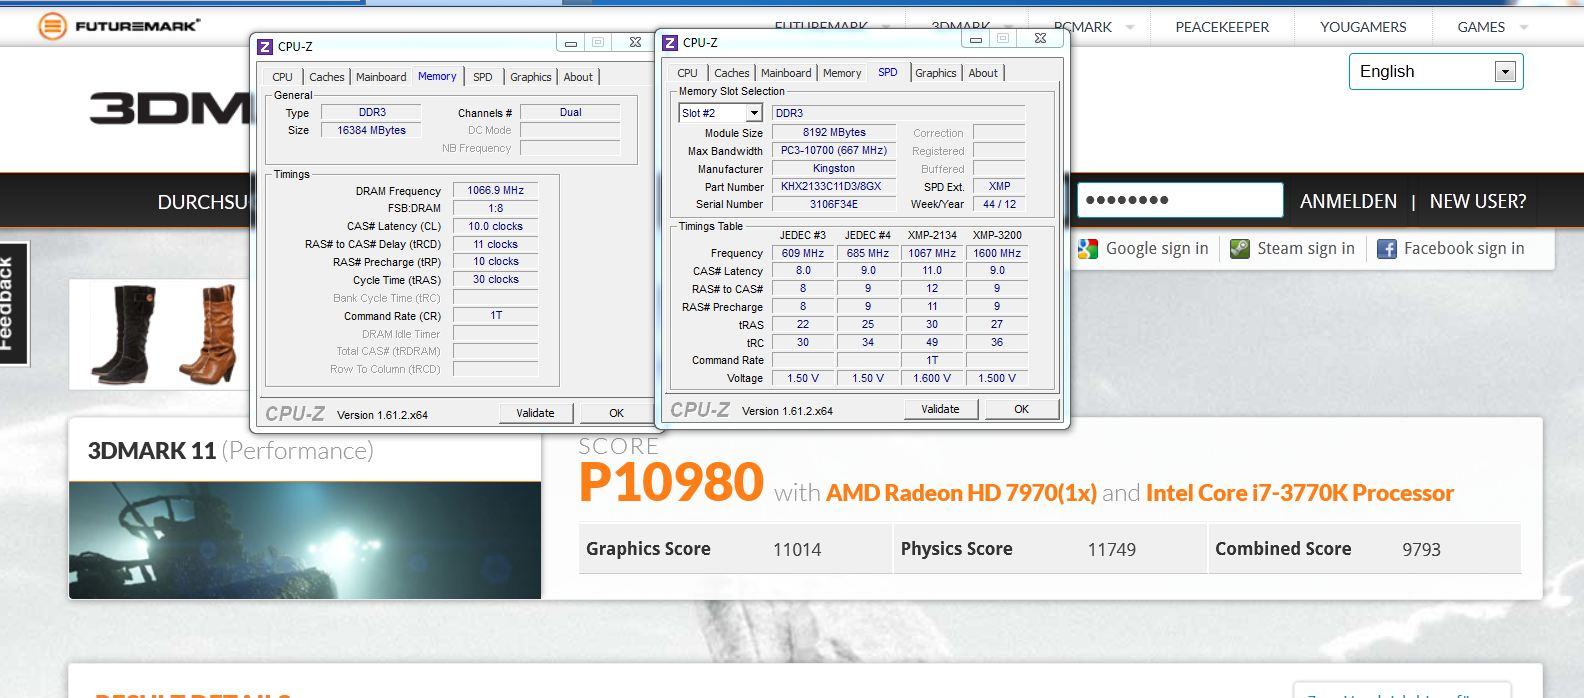The height and width of the screenshot is (698, 1584).
Task: Open the GAMES nav item
Action: 1481,27
